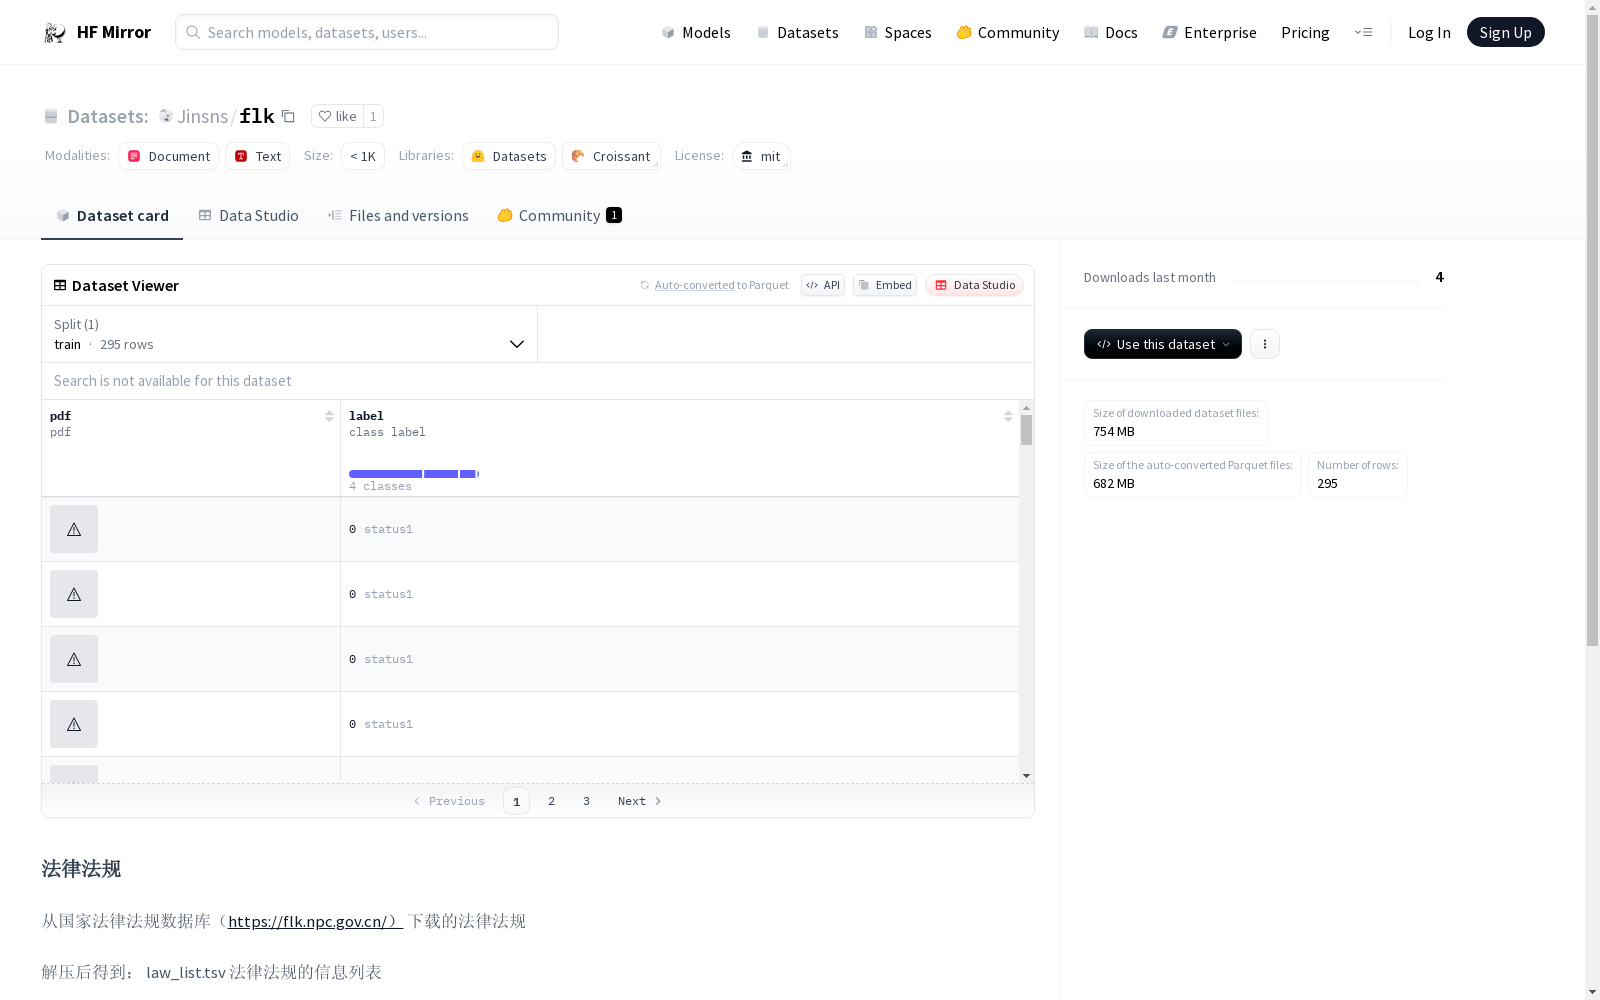Open Pricing page

point(1305,32)
